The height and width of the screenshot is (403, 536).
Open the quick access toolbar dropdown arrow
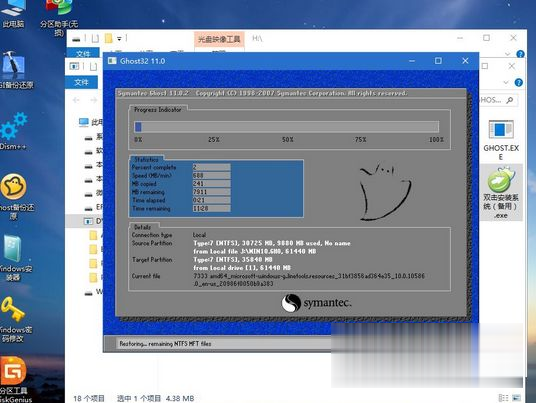[x=119, y=39]
